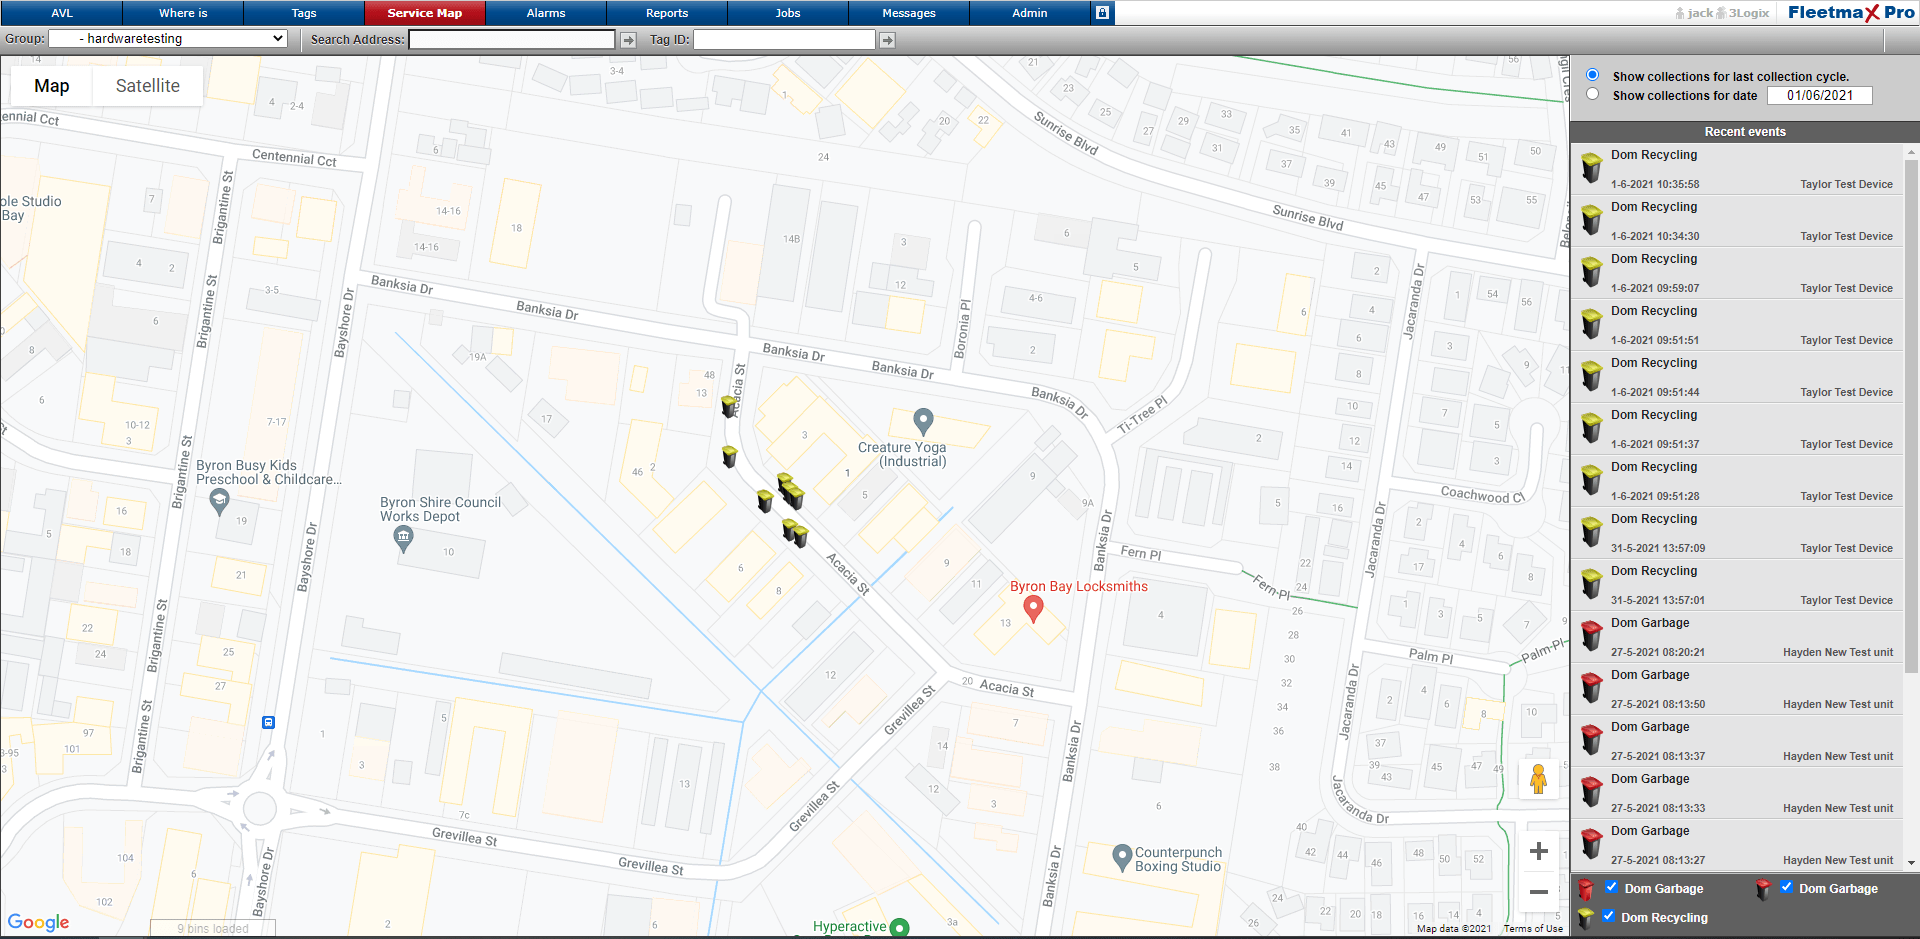Open Dom Garbage event at 08:20:21
This screenshot has height=939, width=1920.
[x=1737, y=637]
